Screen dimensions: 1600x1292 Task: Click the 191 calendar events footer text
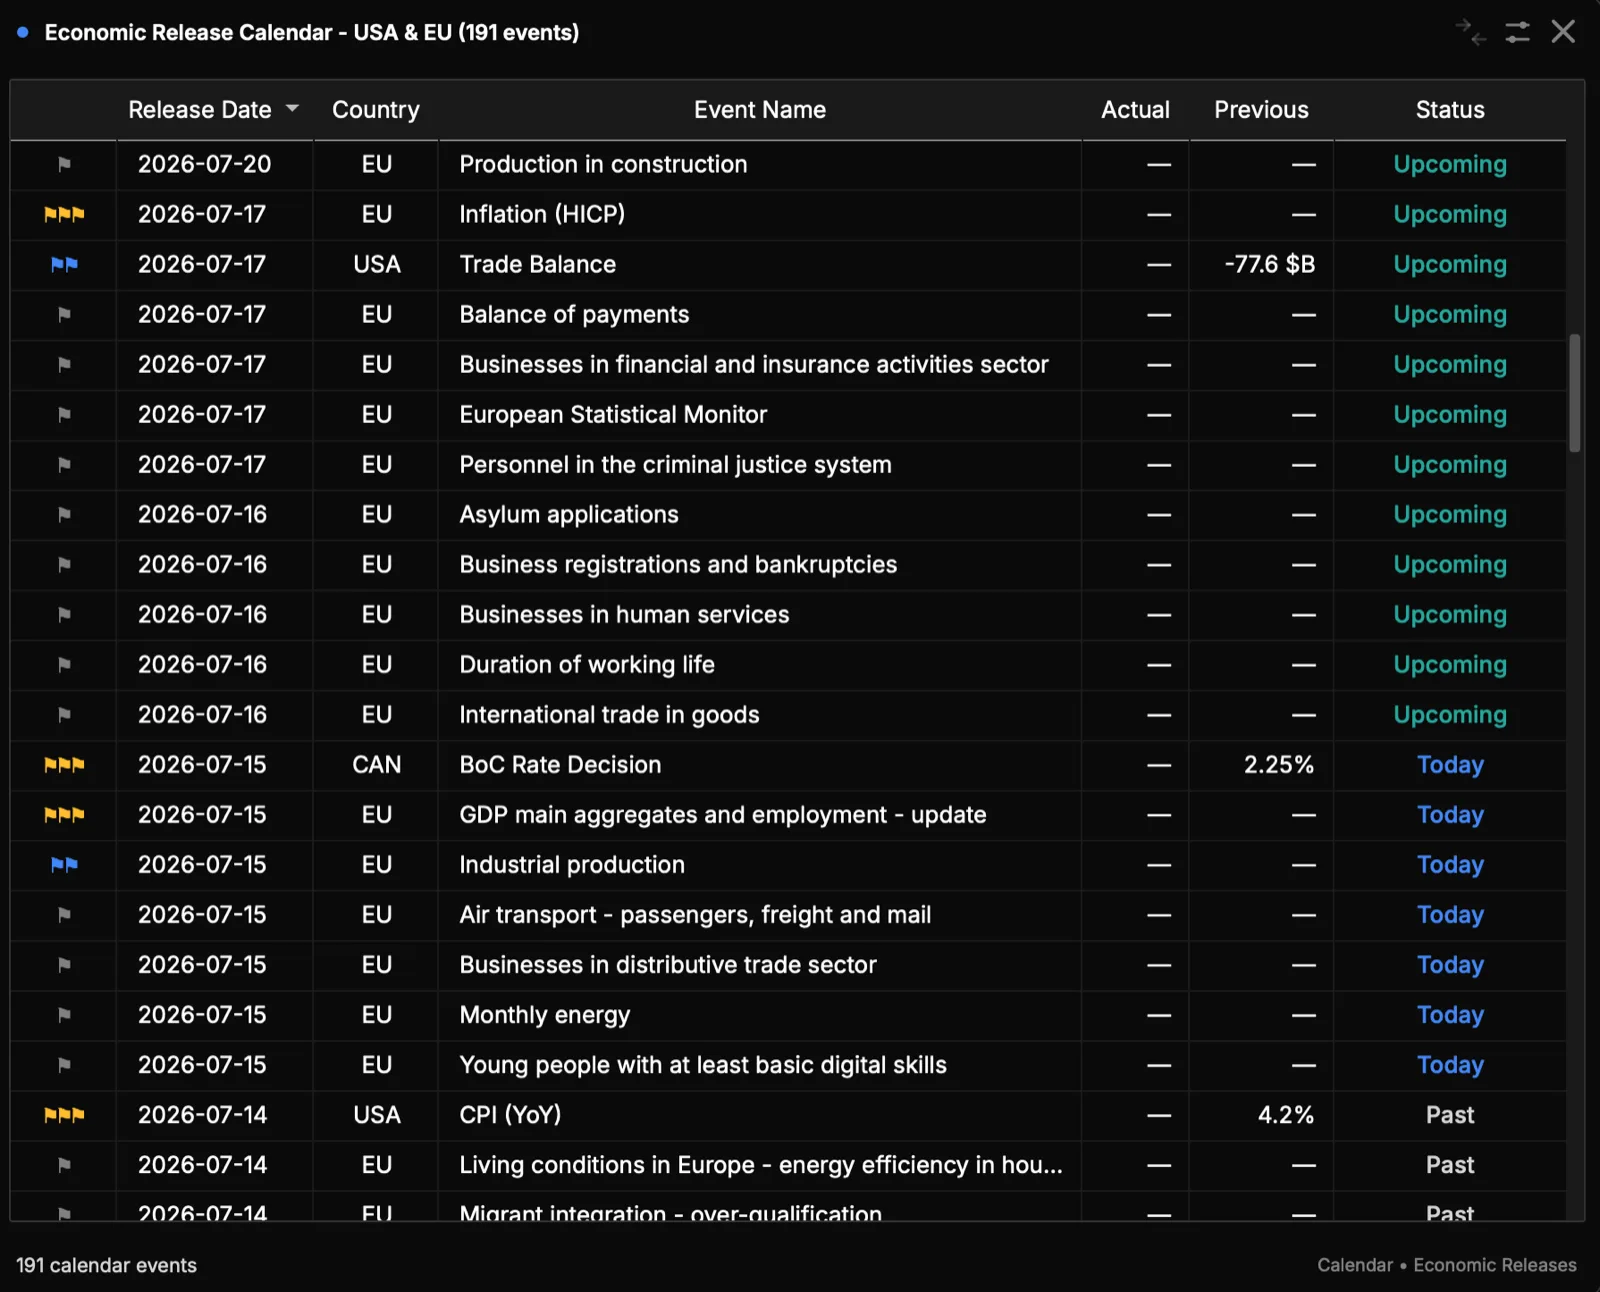(x=106, y=1265)
